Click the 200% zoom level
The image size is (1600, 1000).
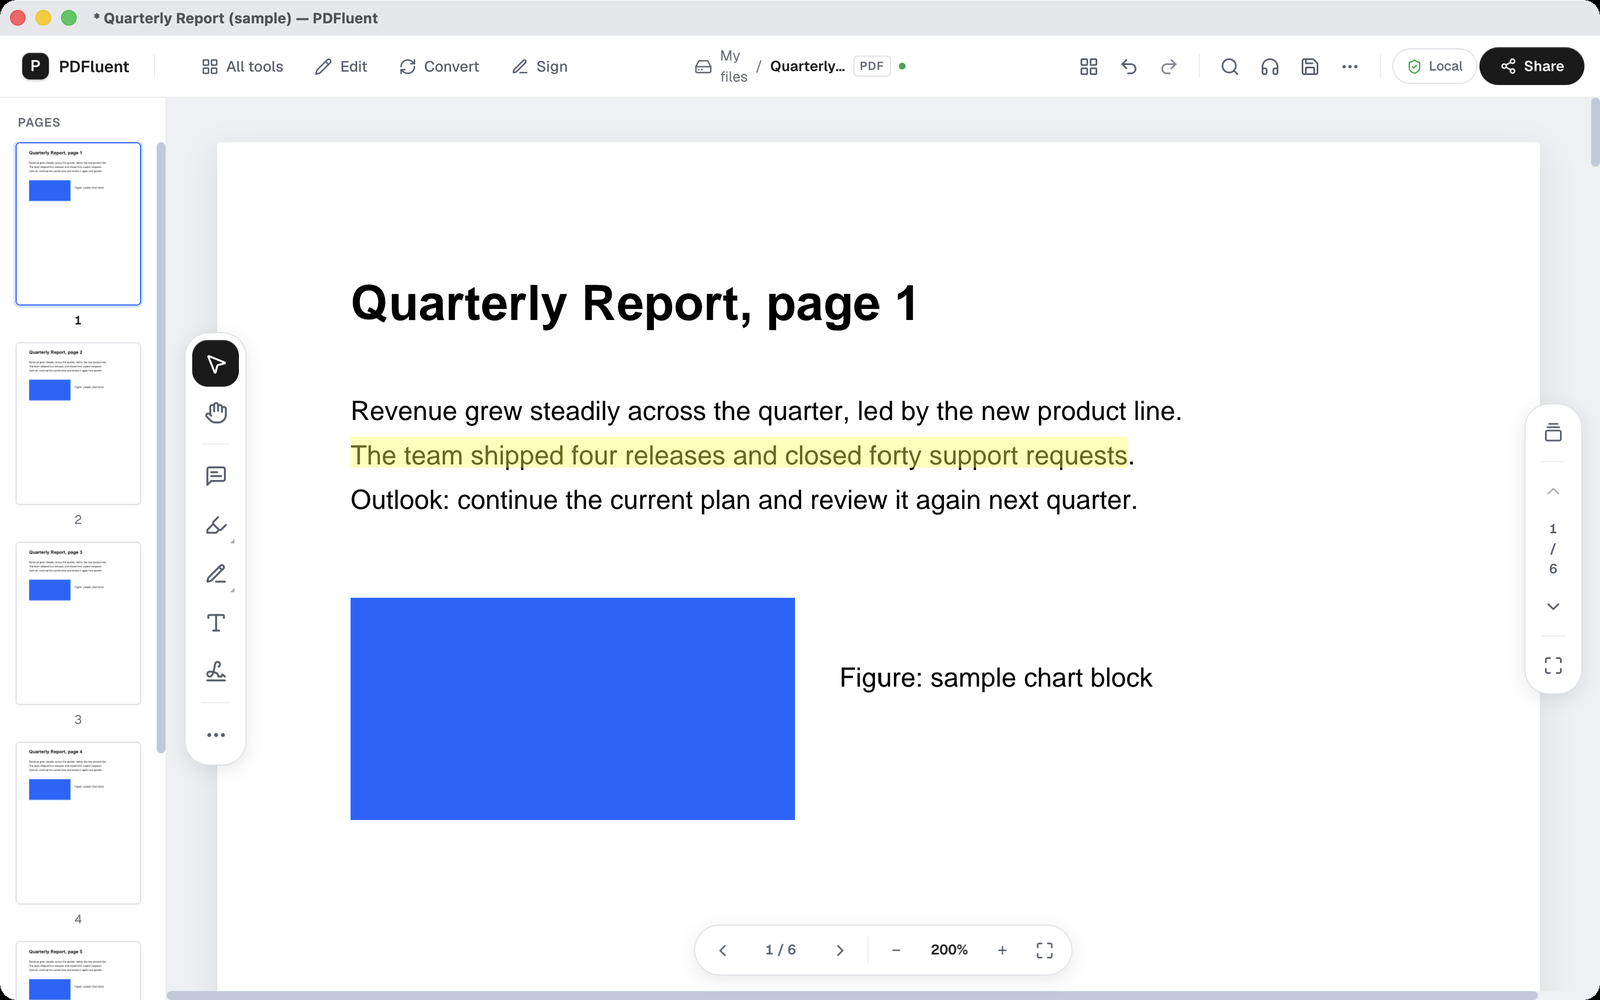coord(949,950)
